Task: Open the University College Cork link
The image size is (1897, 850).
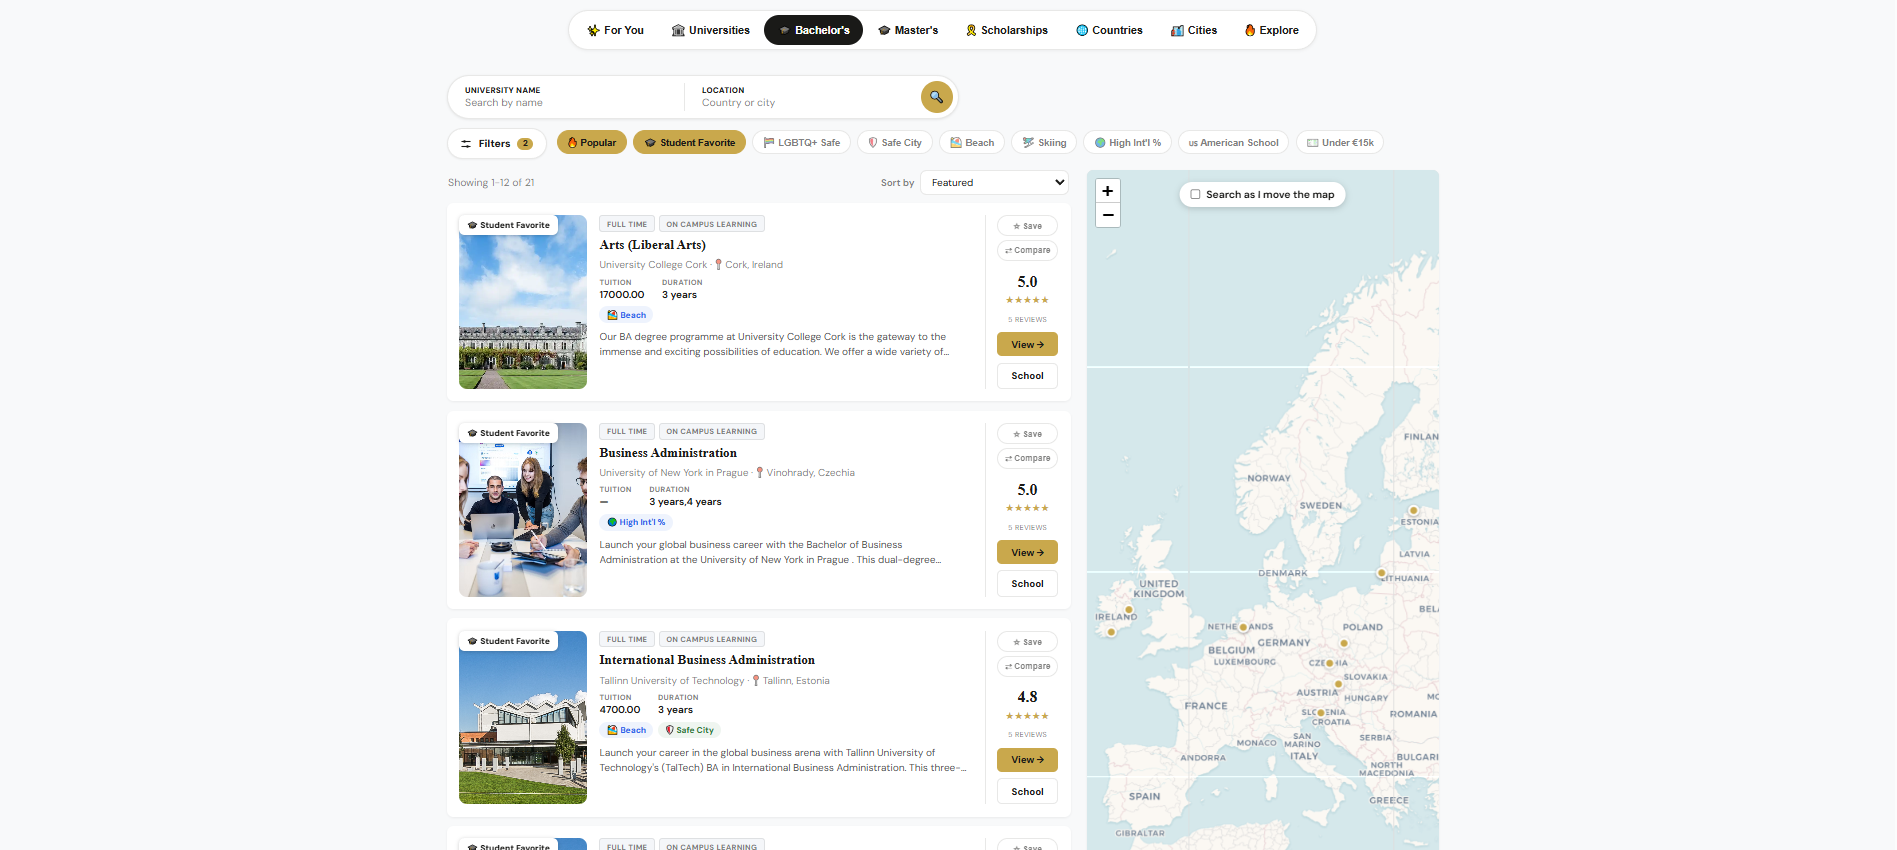Action: coord(653,265)
